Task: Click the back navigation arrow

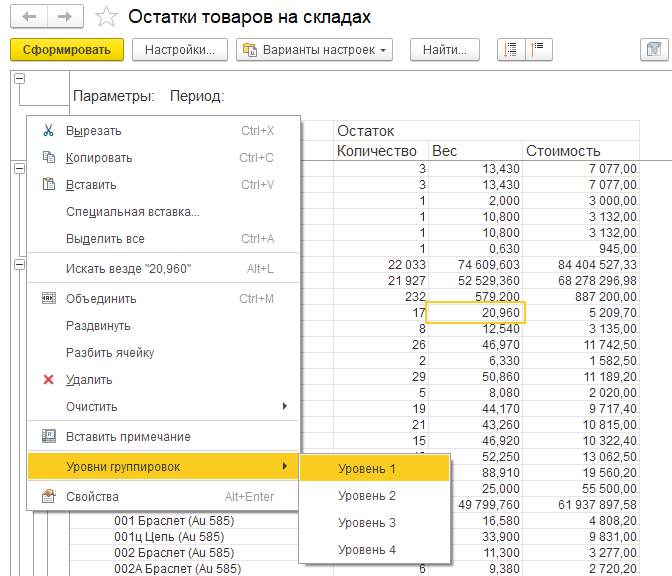Action: [x=29, y=17]
